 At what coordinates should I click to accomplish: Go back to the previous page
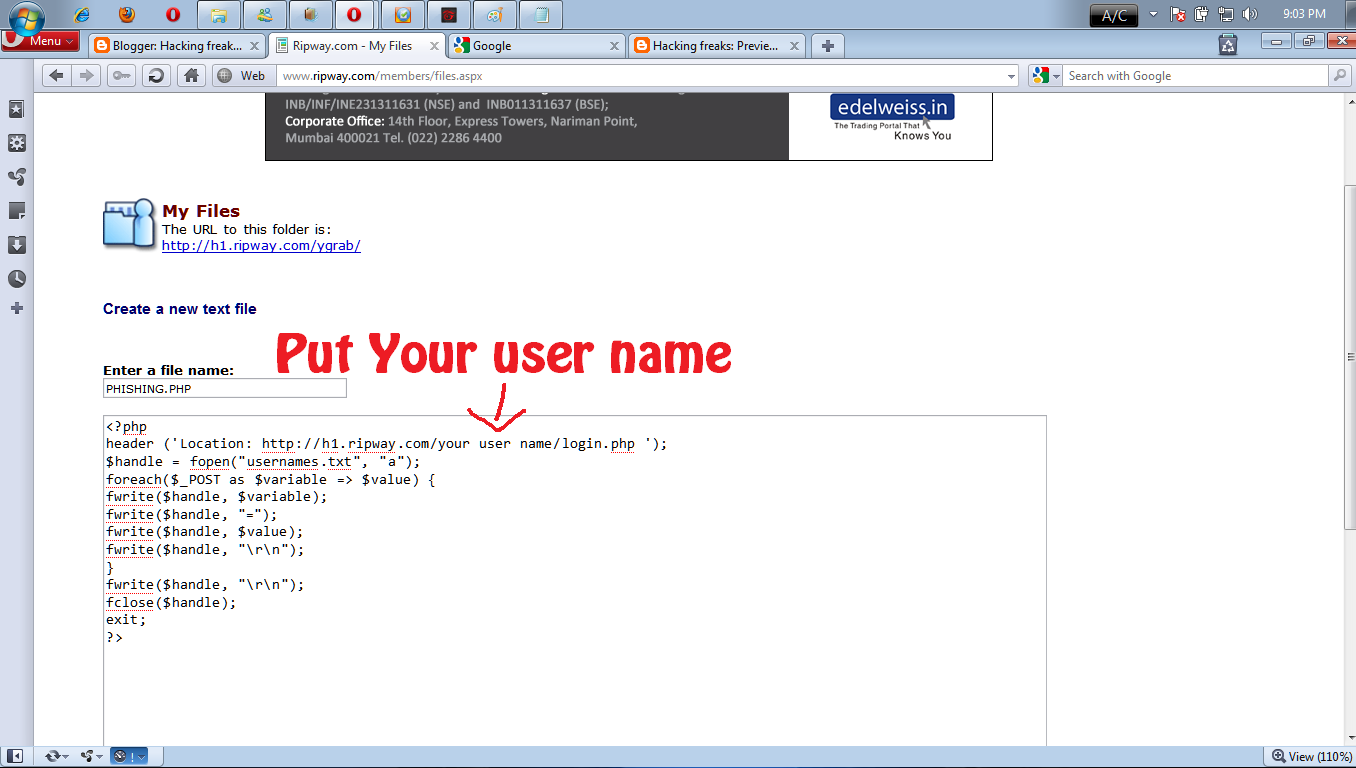point(57,76)
